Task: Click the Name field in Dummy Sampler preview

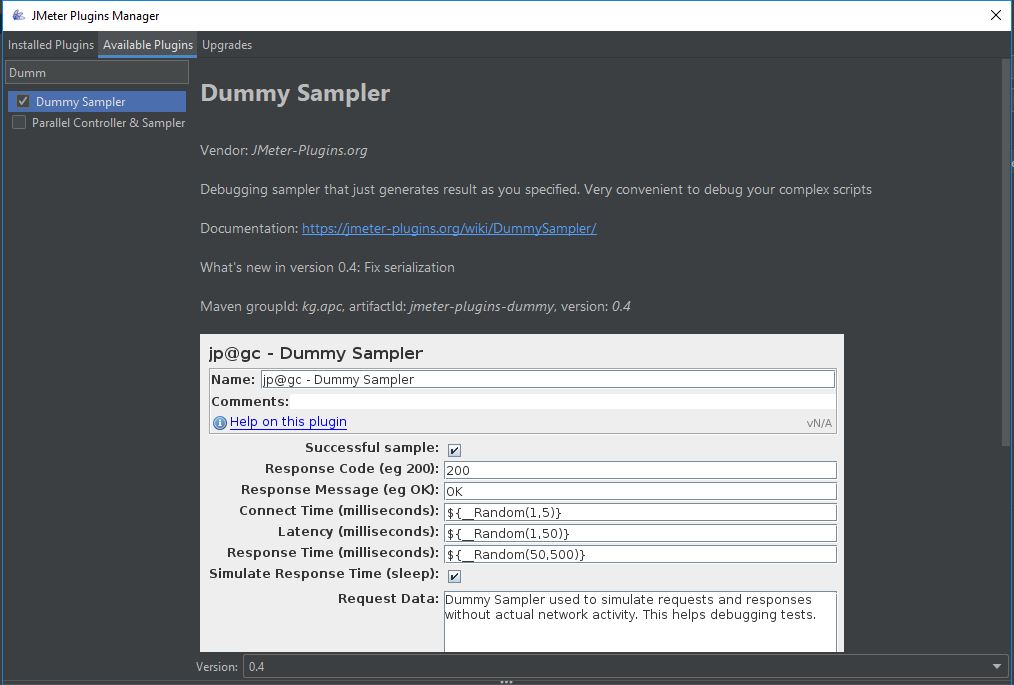Action: click(547, 380)
